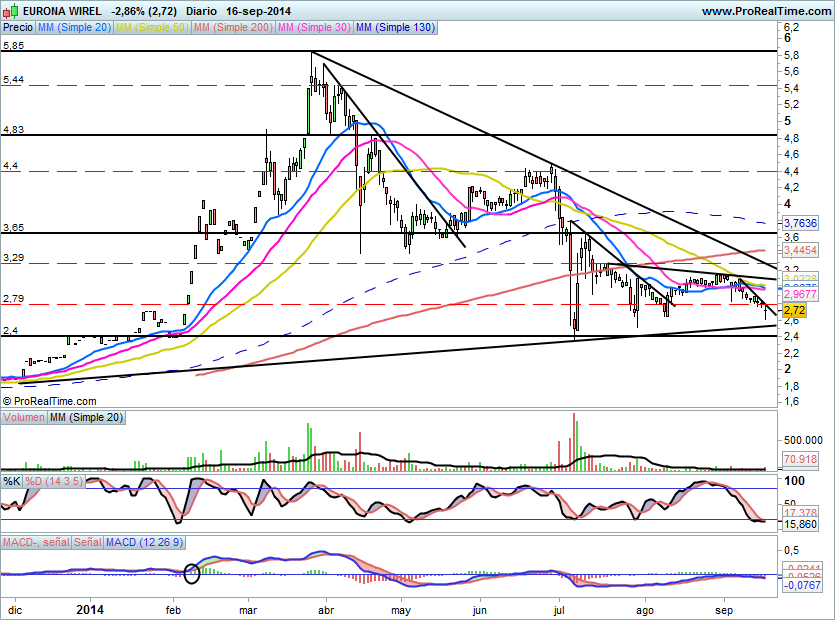
Task: Click the abr month on time axis
Action: click(325, 610)
